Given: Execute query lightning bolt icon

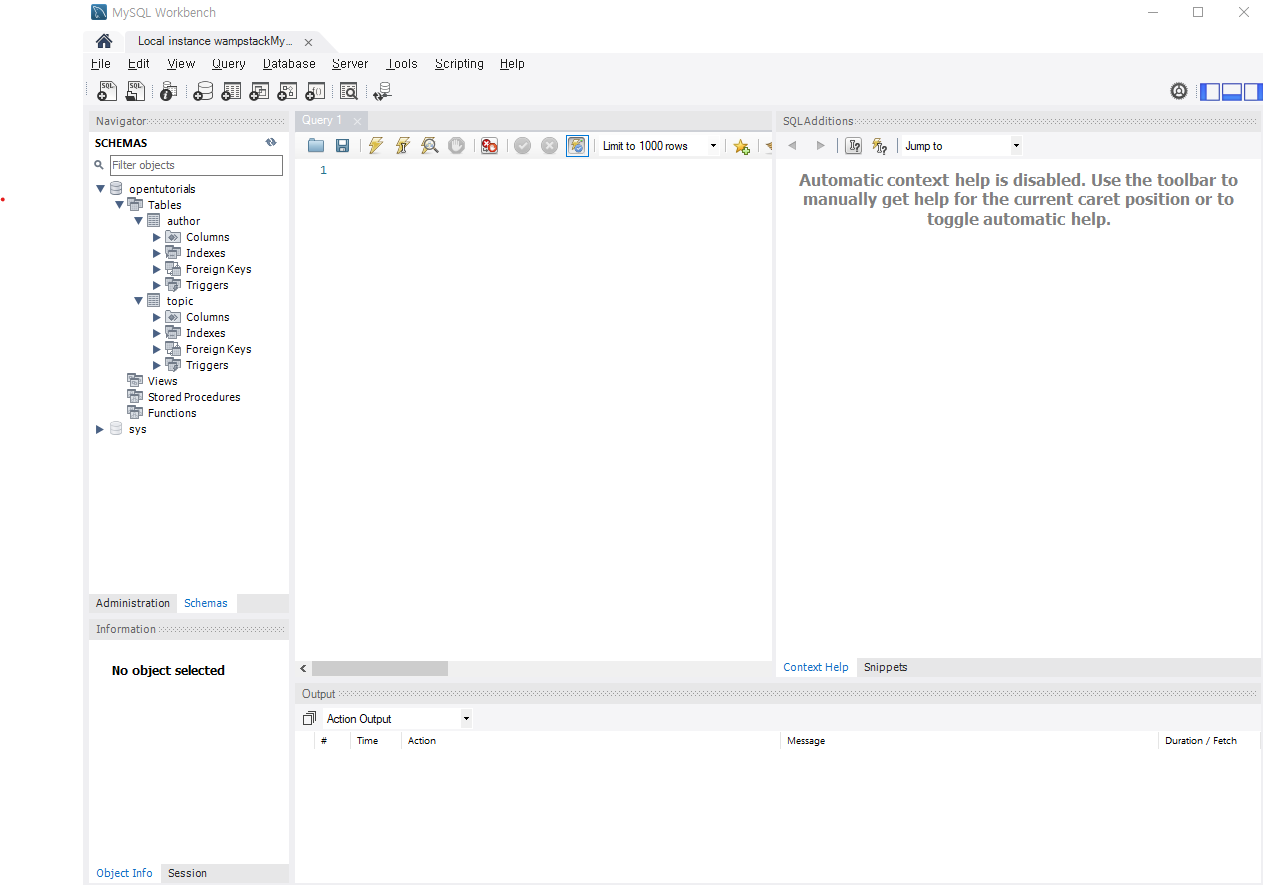Looking at the screenshot, I should click(x=375, y=146).
